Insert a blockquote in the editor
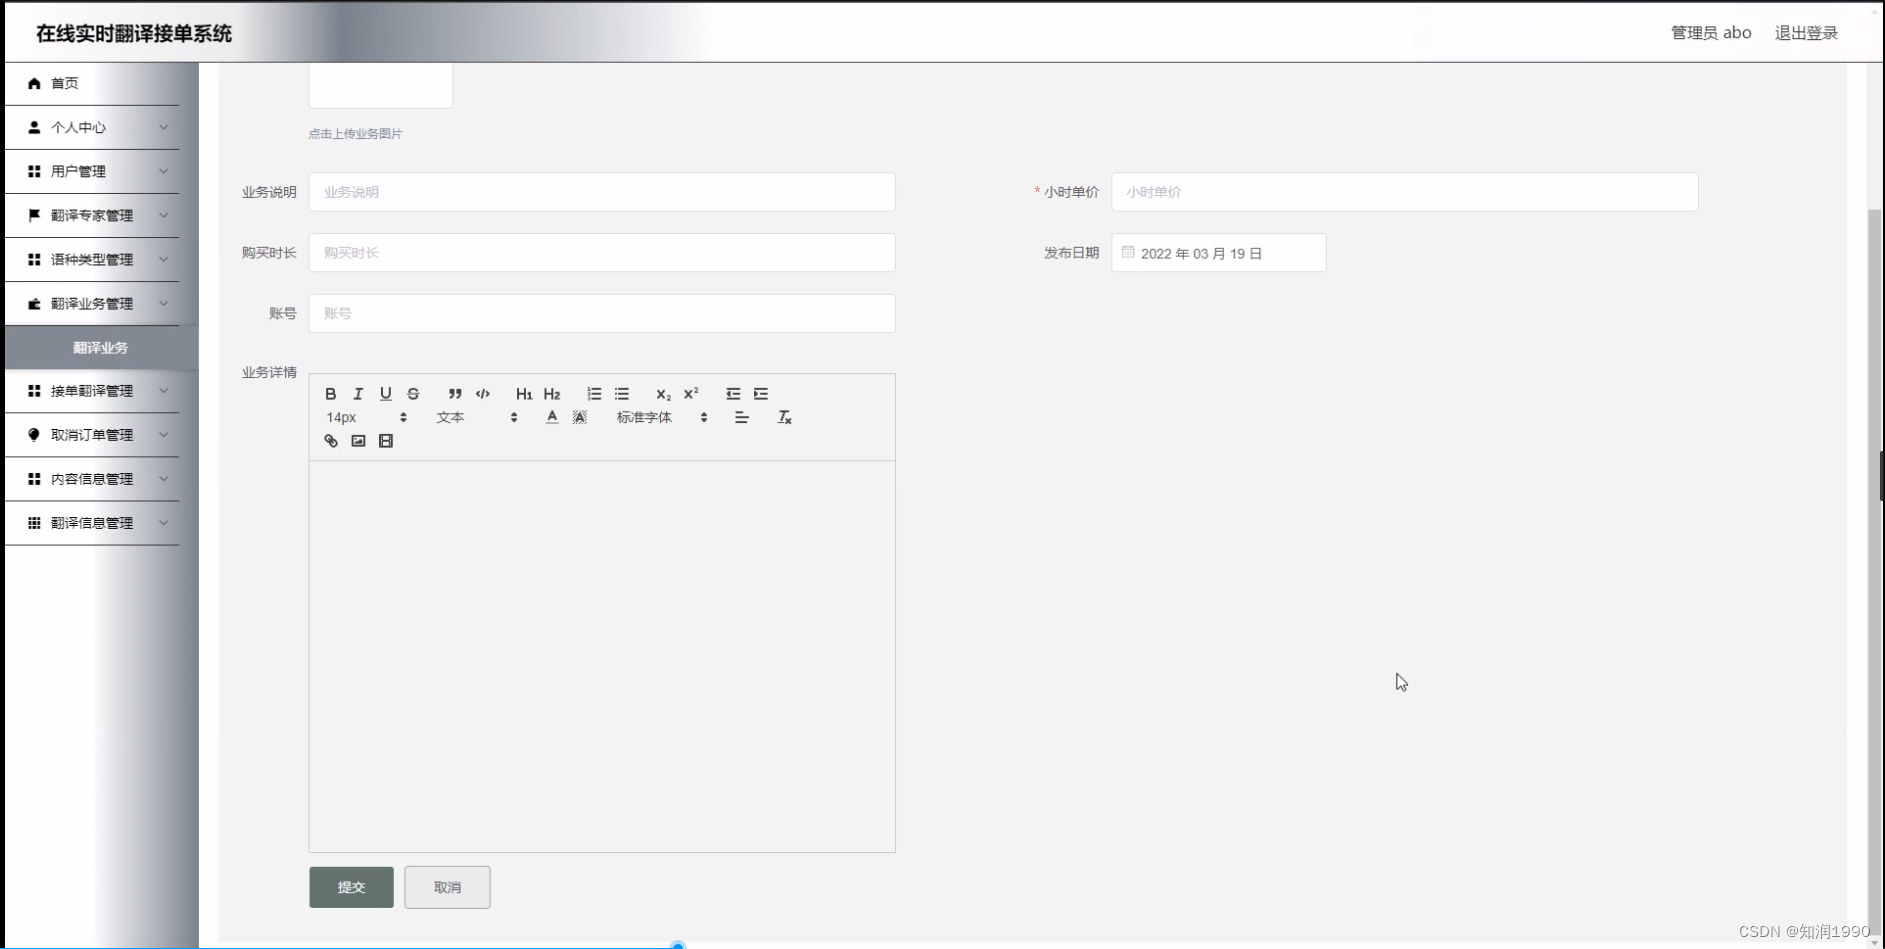 click(x=455, y=394)
